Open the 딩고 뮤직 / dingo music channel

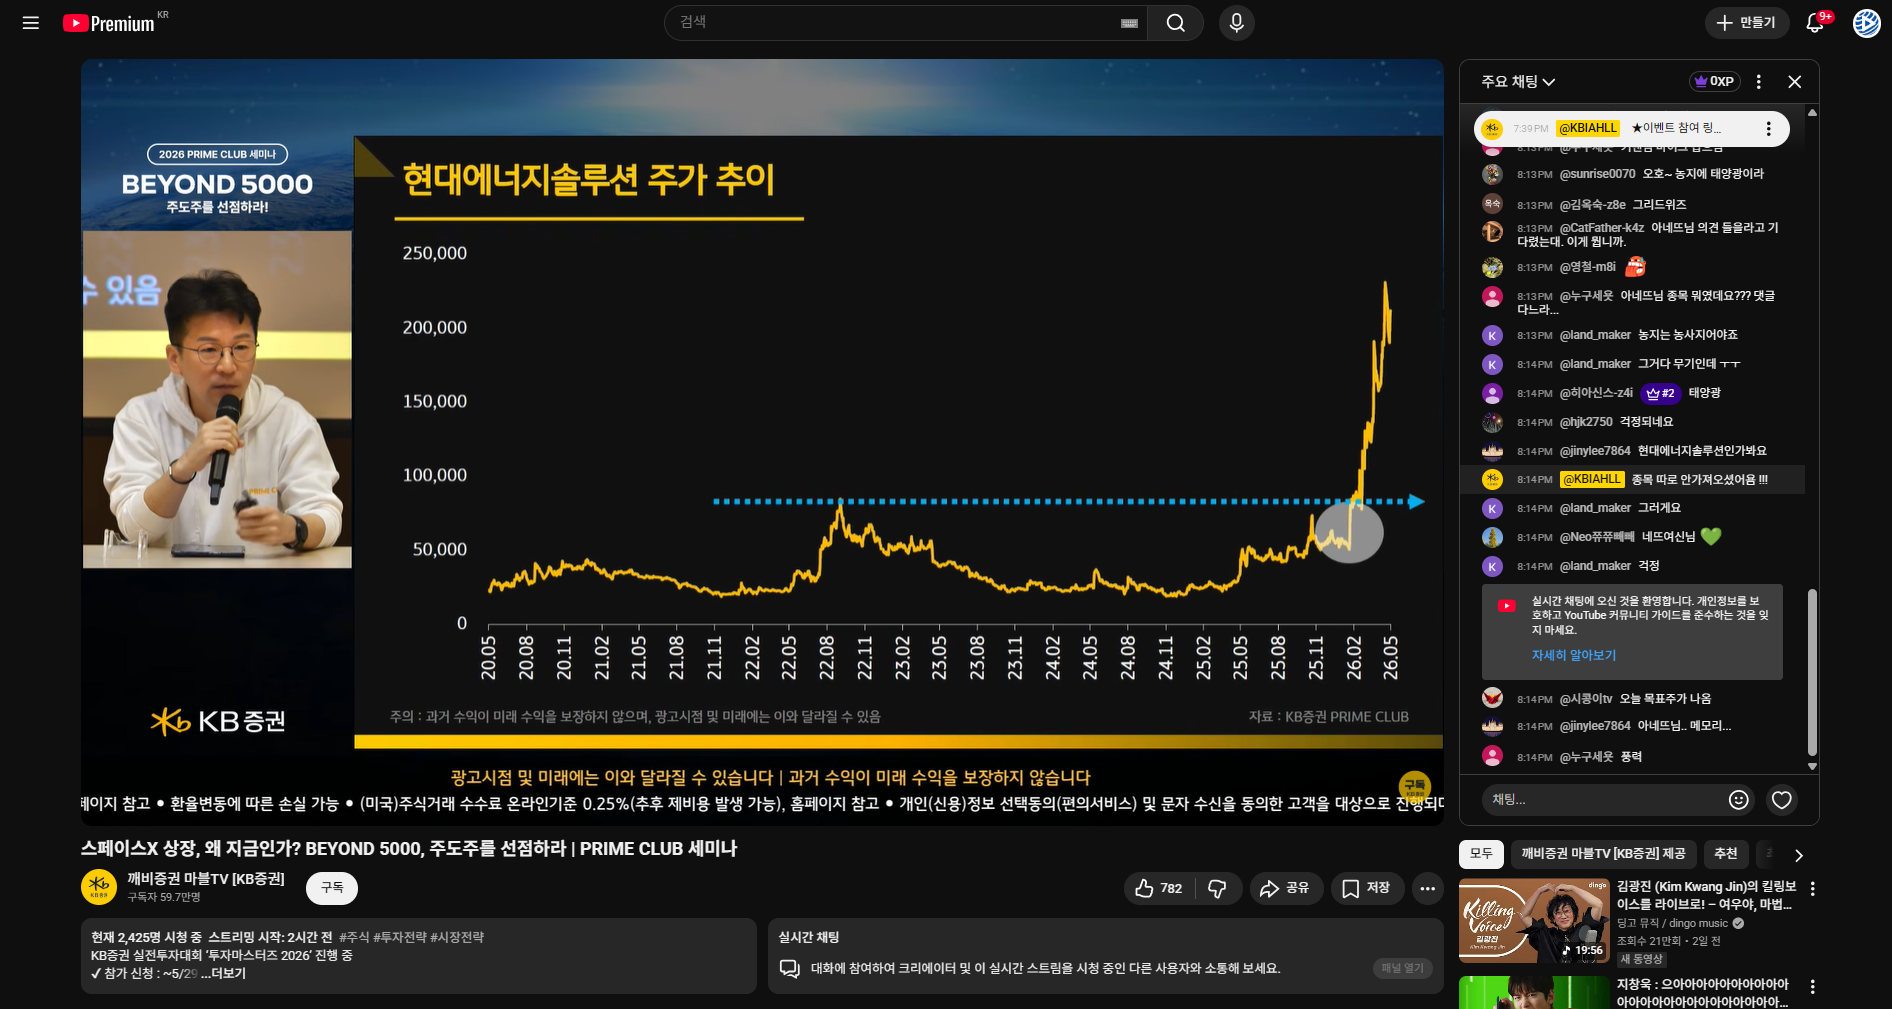click(1673, 923)
